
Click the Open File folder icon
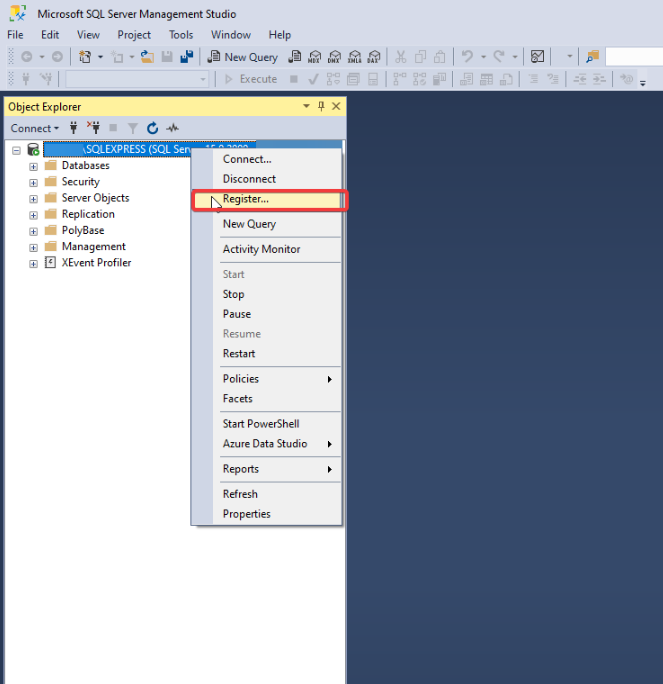147,57
